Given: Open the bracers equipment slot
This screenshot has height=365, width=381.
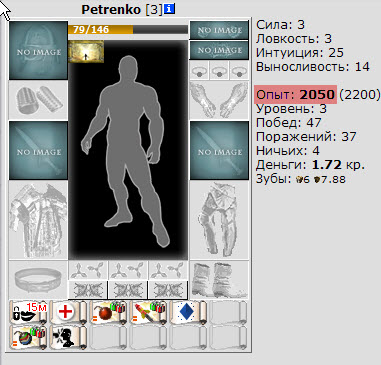Looking at the screenshot, I should coord(38,100).
